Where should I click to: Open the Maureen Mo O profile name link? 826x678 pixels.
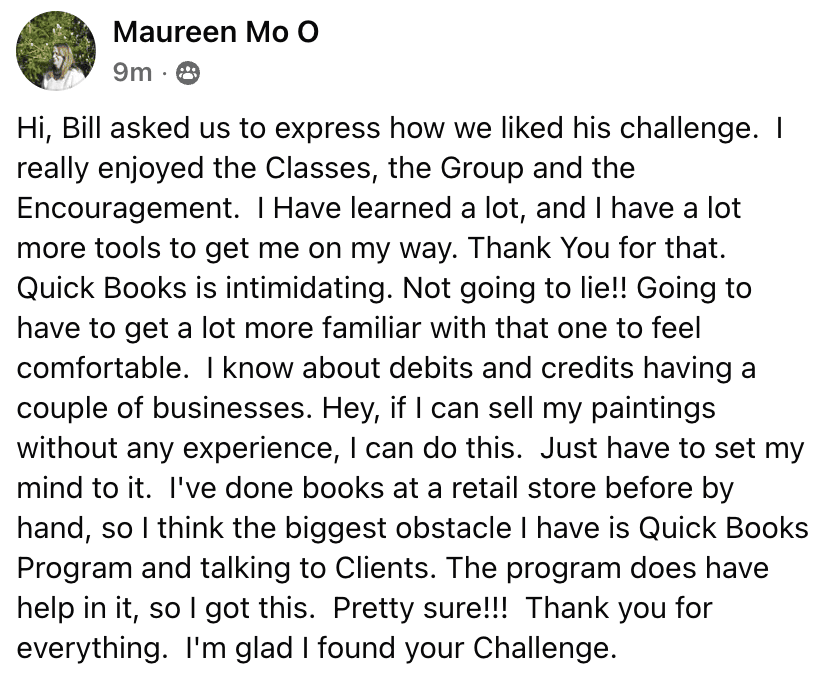216,33
